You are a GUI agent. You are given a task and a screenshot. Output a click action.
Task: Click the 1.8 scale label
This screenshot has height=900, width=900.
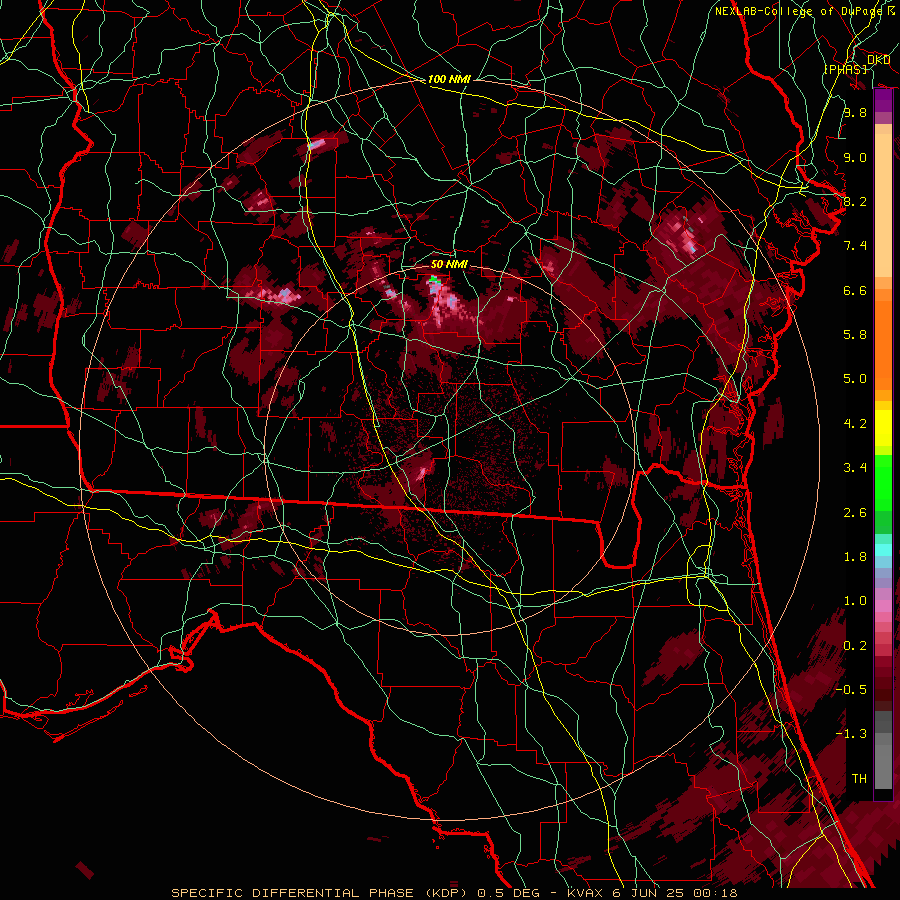855,557
